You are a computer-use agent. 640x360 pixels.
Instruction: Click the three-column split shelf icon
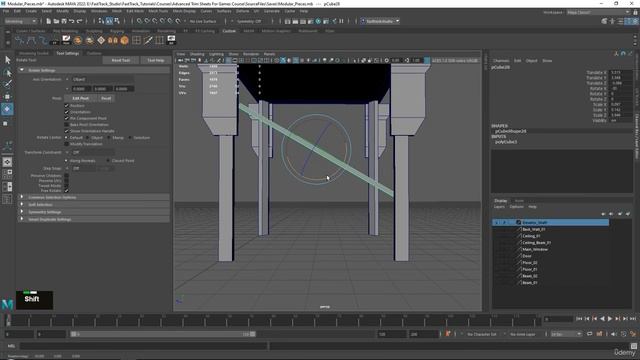click(x=160, y=40)
